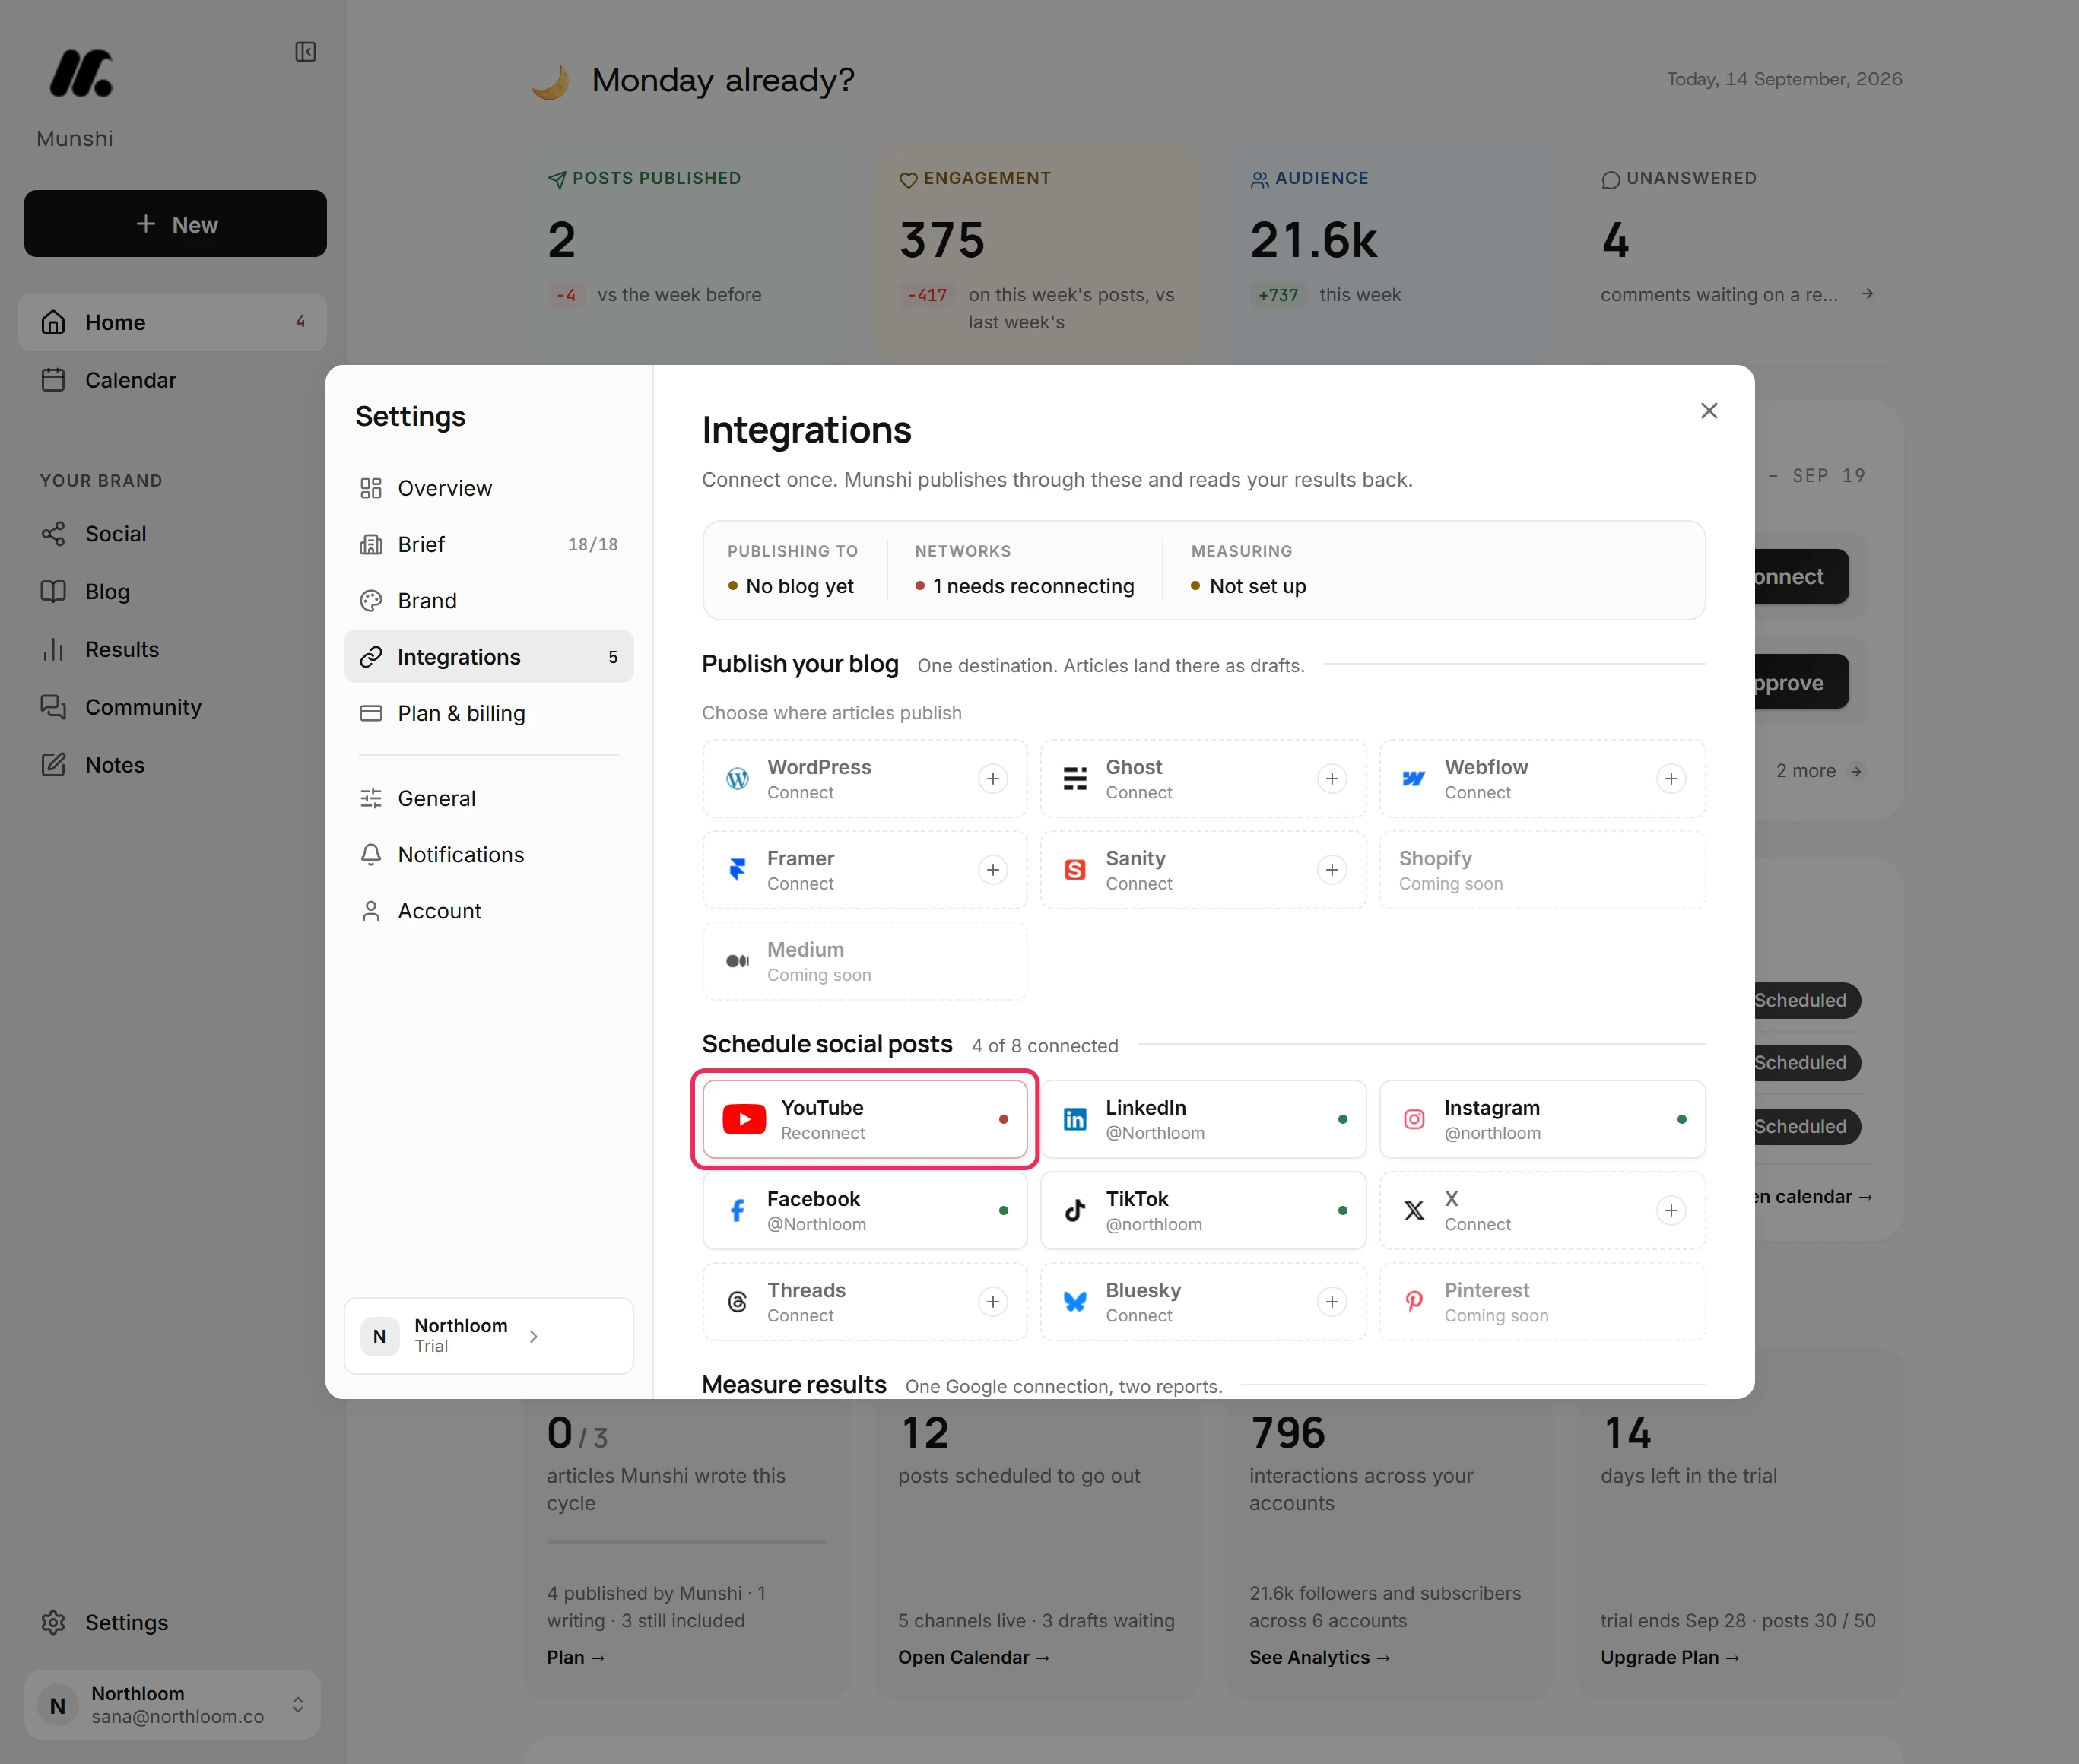Click the New button

click(x=175, y=224)
